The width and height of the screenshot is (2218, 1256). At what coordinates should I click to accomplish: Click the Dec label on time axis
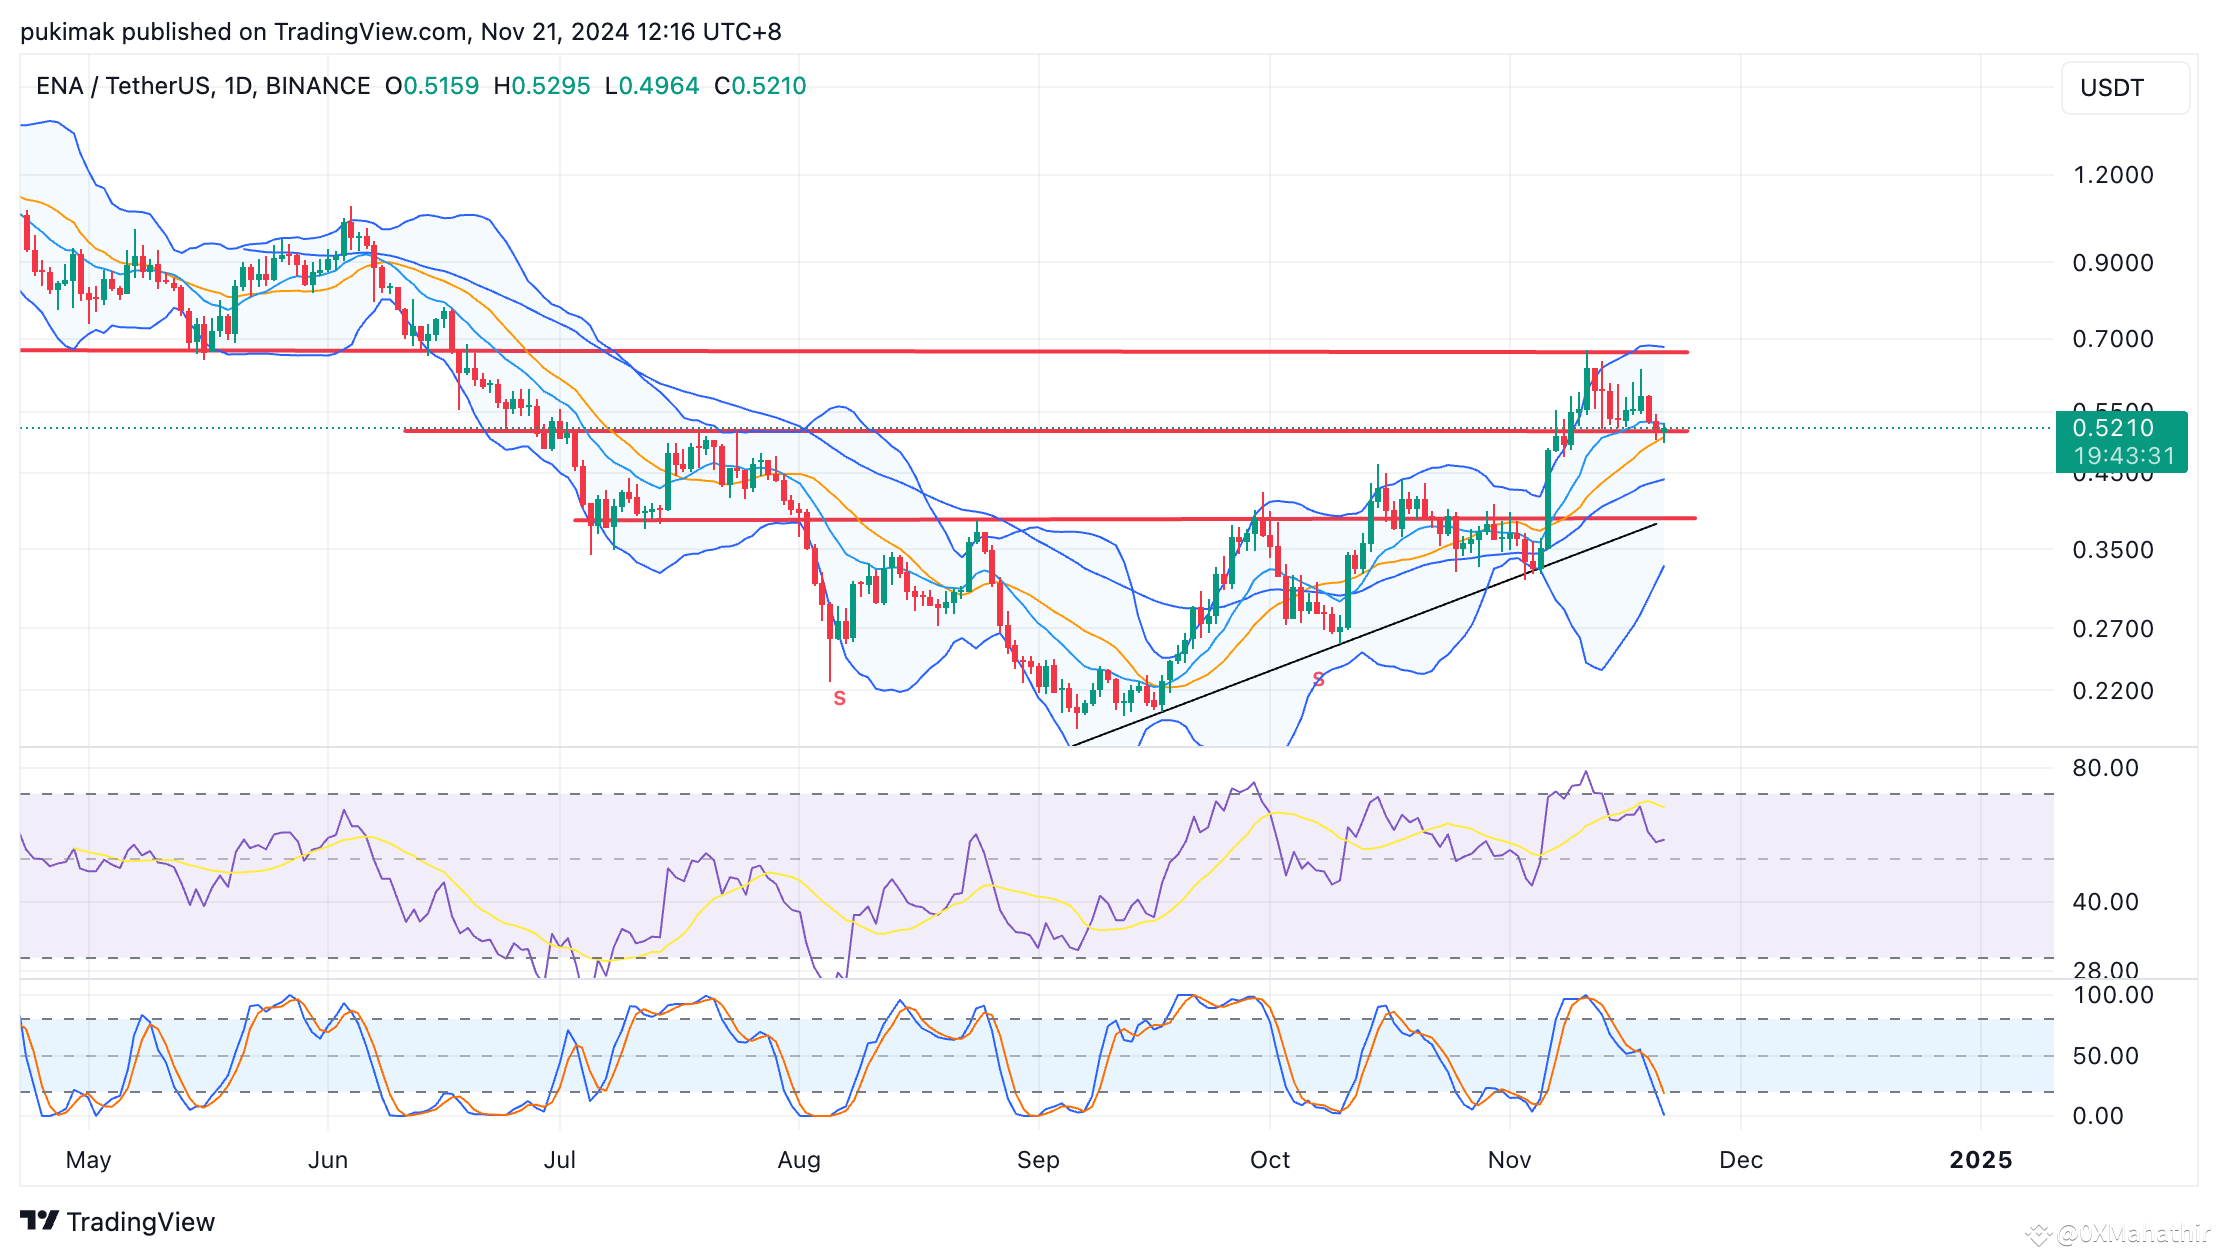[x=1740, y=1160]
